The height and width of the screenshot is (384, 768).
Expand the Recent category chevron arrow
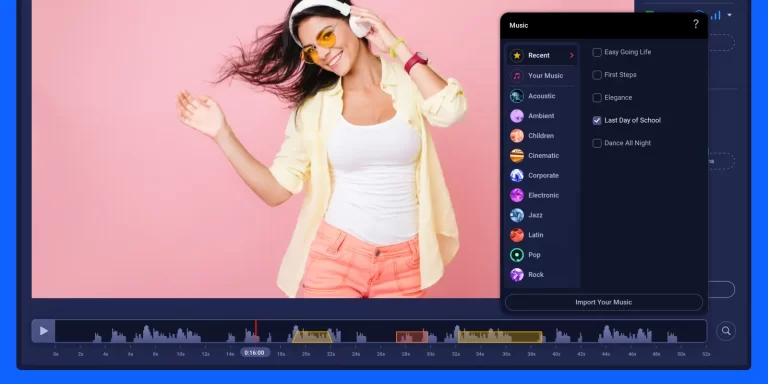pyautogui.click(x=571, y=55)
